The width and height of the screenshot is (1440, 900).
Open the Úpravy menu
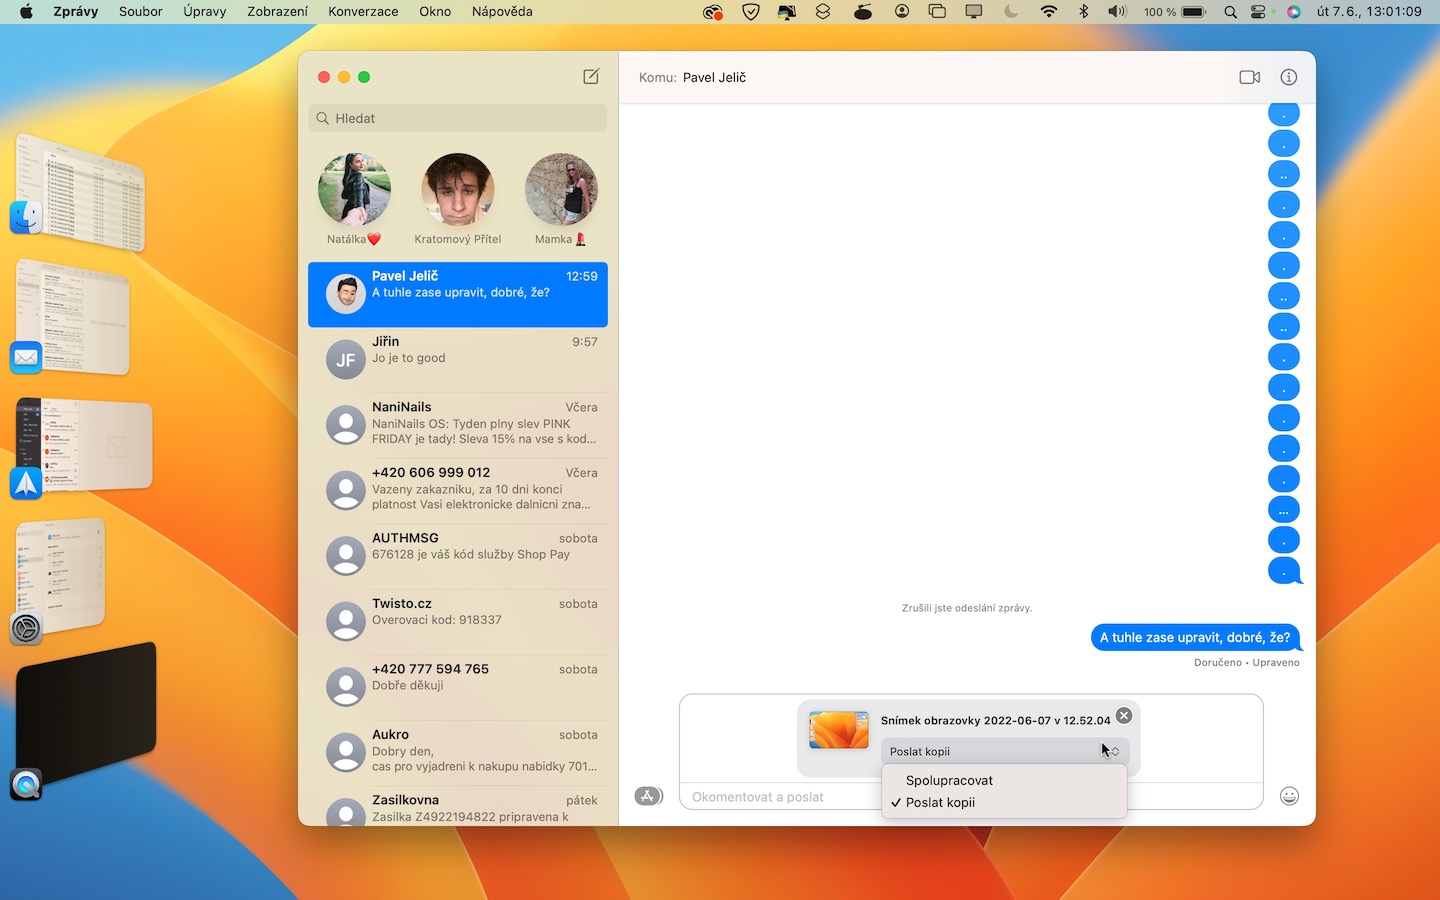pos(205,12)
